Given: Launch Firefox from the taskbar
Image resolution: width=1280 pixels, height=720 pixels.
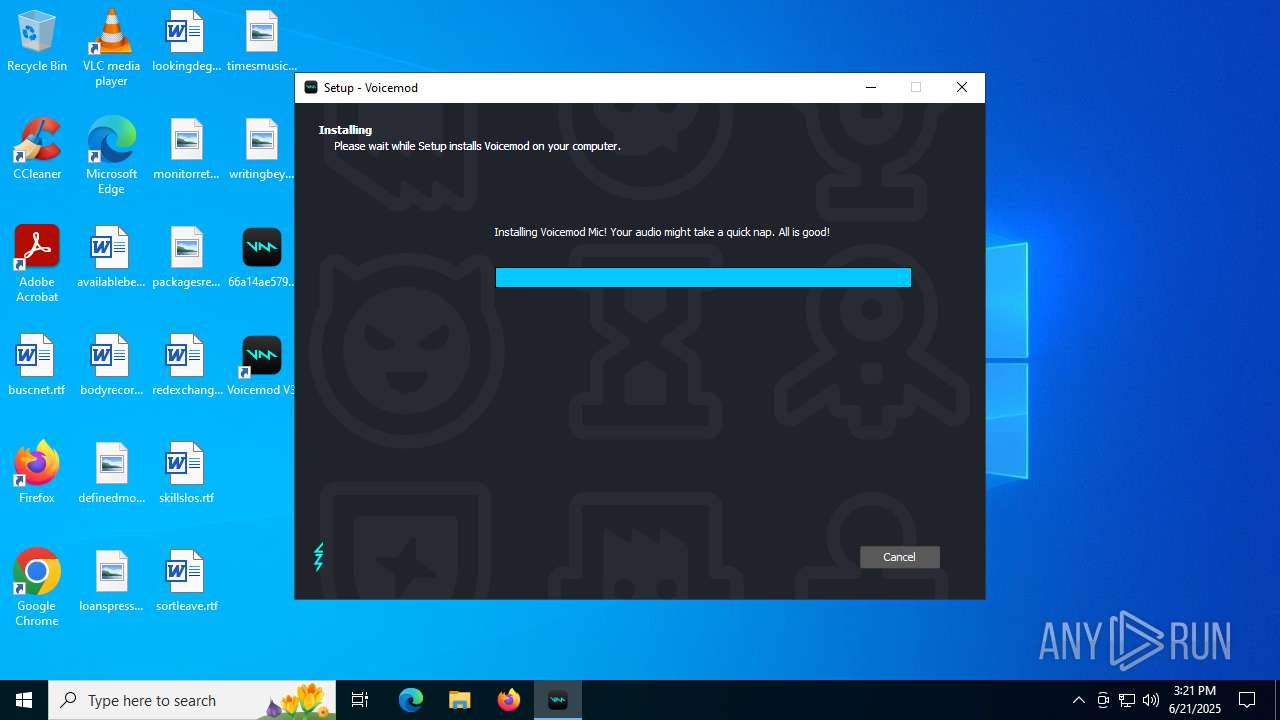Looking at the screenshot, I should [509, 700].
